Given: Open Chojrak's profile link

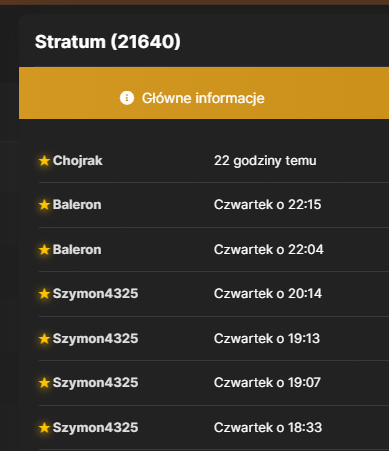Looking at the screenshot, I should [x=77, y=161].
